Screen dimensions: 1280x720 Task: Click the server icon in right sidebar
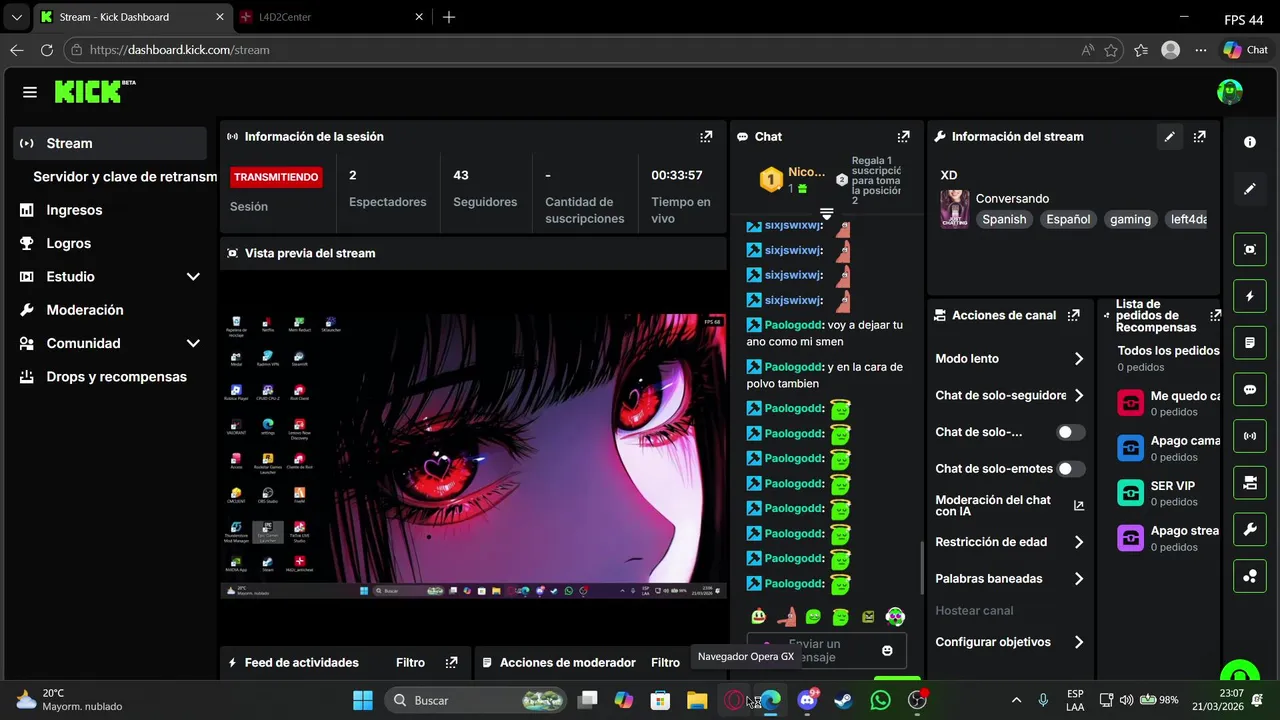click(1250, 483)
